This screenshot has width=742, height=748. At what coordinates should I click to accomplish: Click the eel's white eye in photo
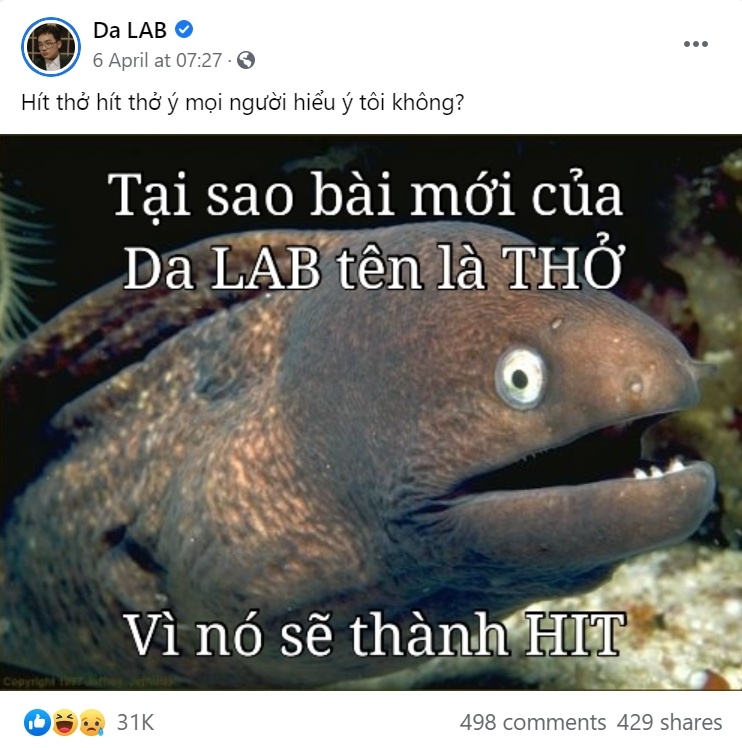coord(520,378)
